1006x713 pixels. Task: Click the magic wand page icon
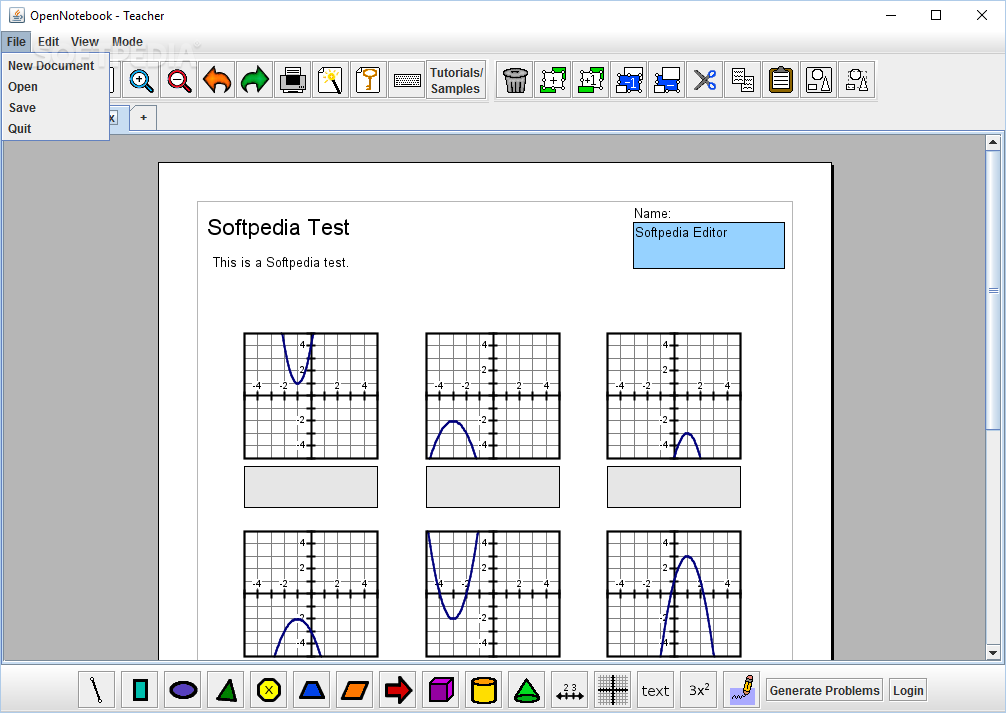pos(330,80)
